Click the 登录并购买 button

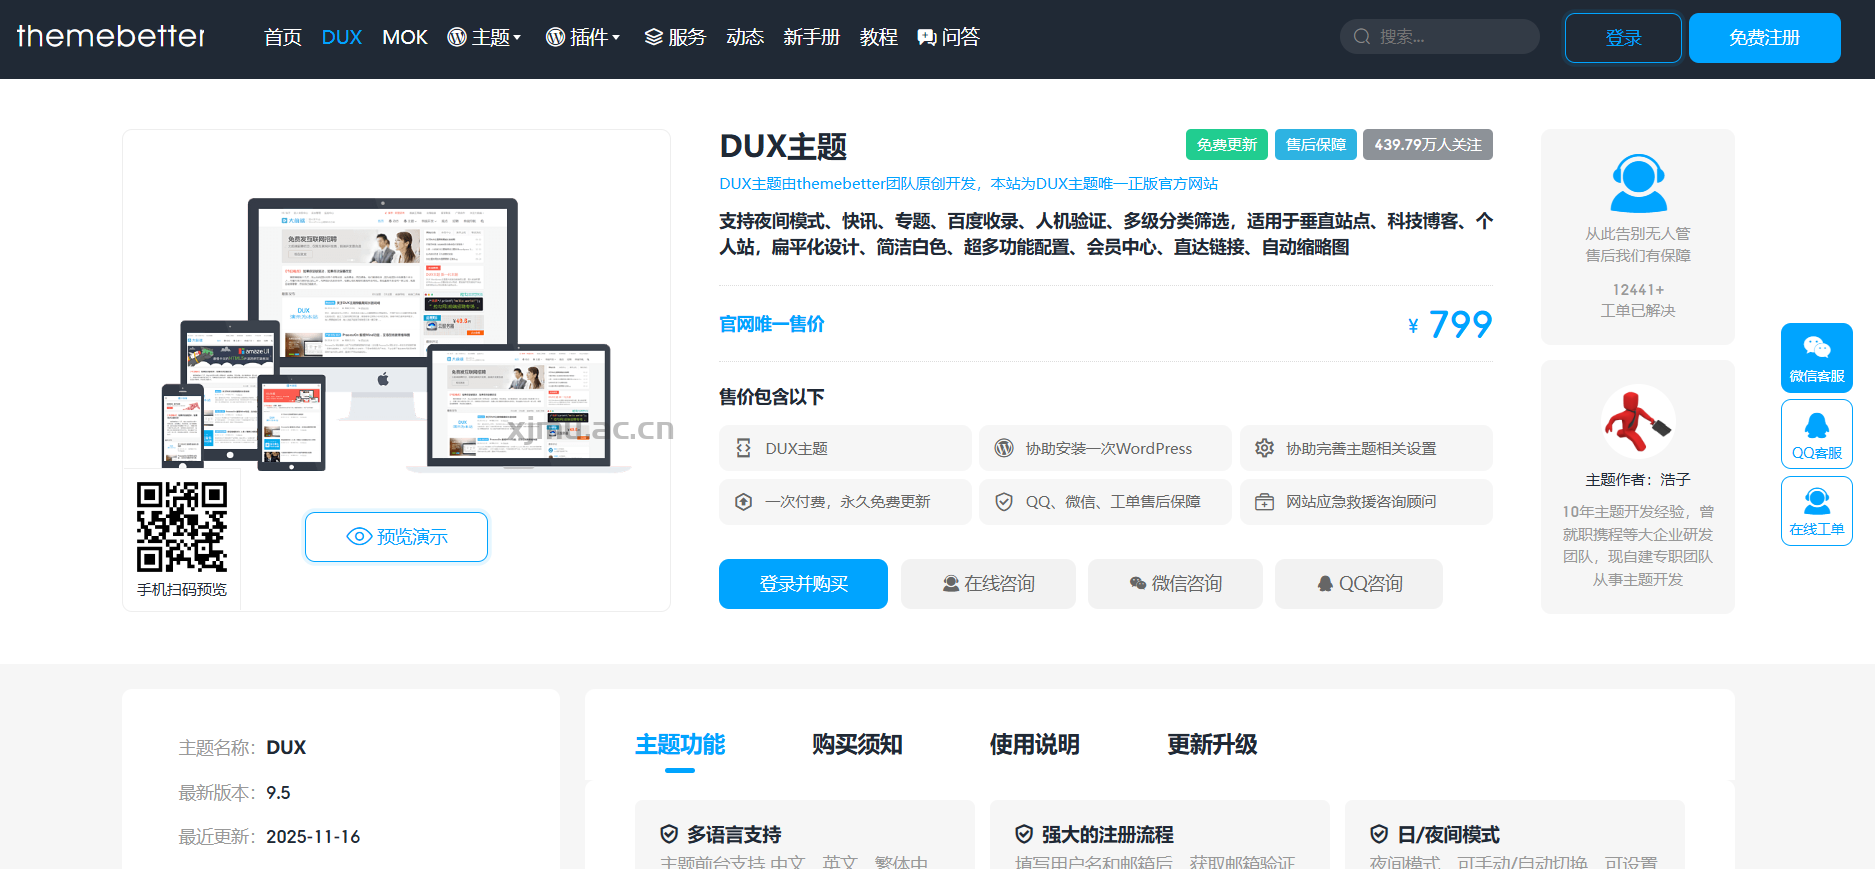coord(803,584)
